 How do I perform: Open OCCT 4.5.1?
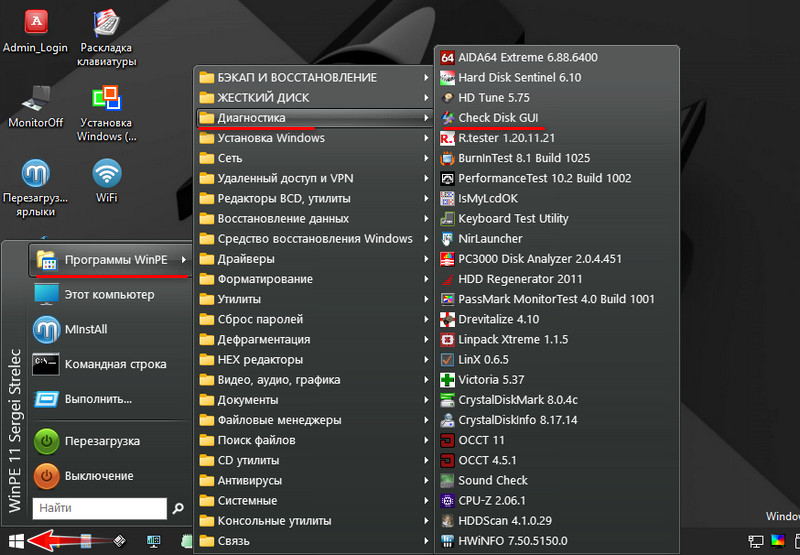557,460
